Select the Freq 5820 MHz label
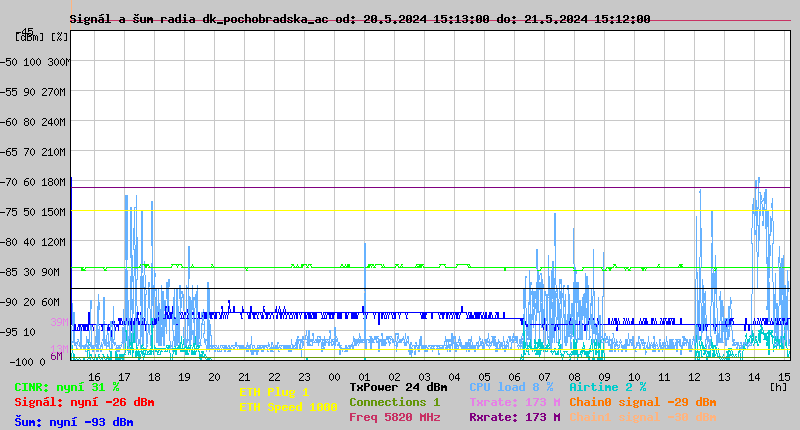800x430 pixels. point(394,417)
